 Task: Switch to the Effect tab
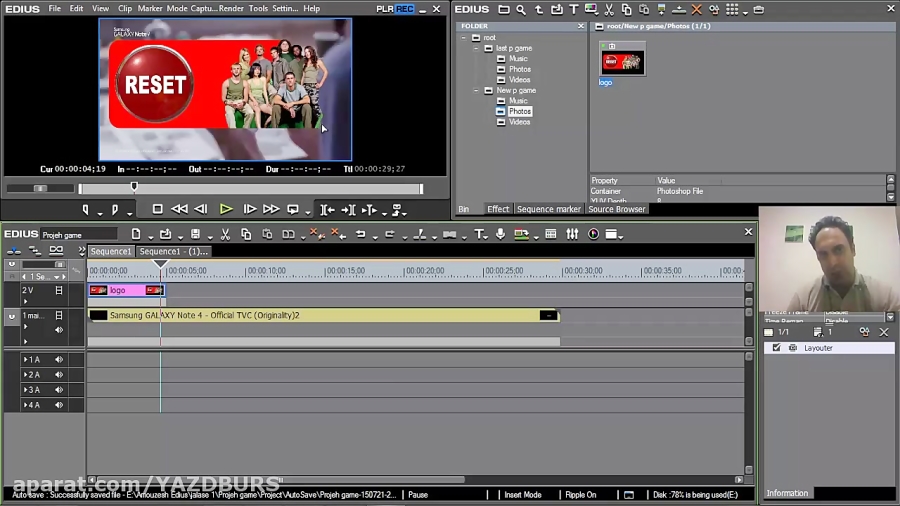498,209
